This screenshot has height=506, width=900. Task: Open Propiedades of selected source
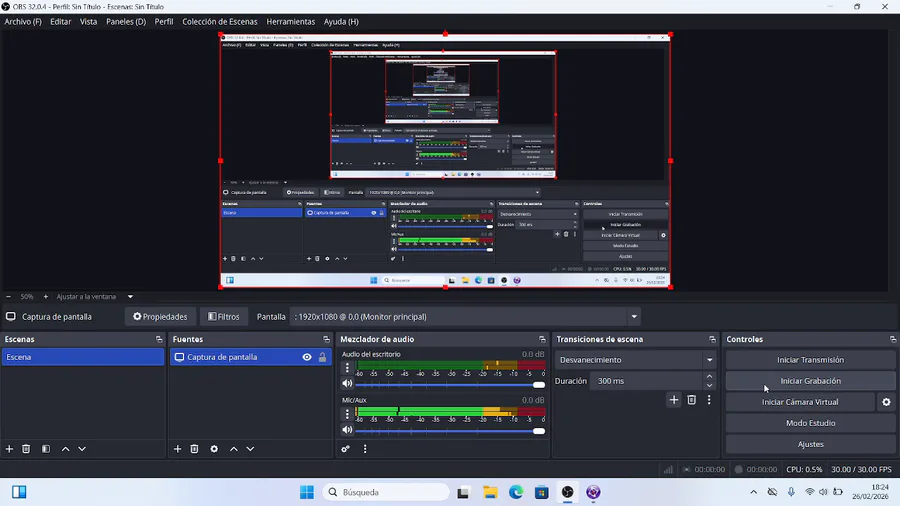click(x=160, y=317)
